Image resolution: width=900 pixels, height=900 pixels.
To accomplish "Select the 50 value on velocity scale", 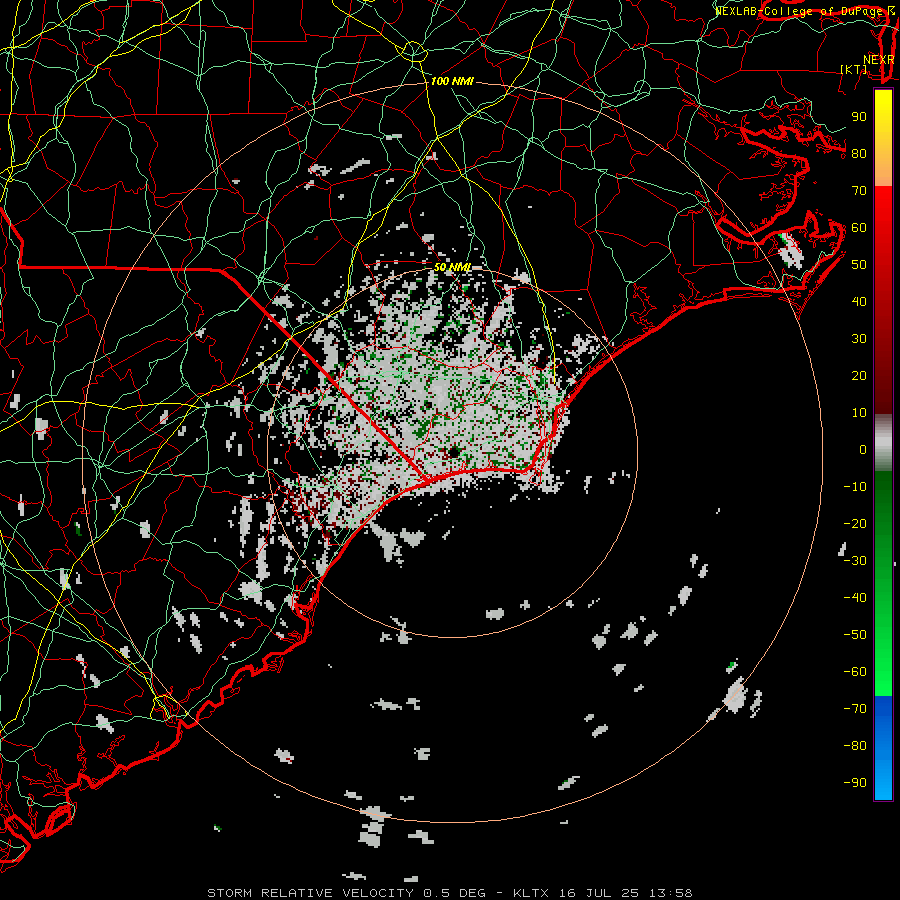I will tap(859, 265).
